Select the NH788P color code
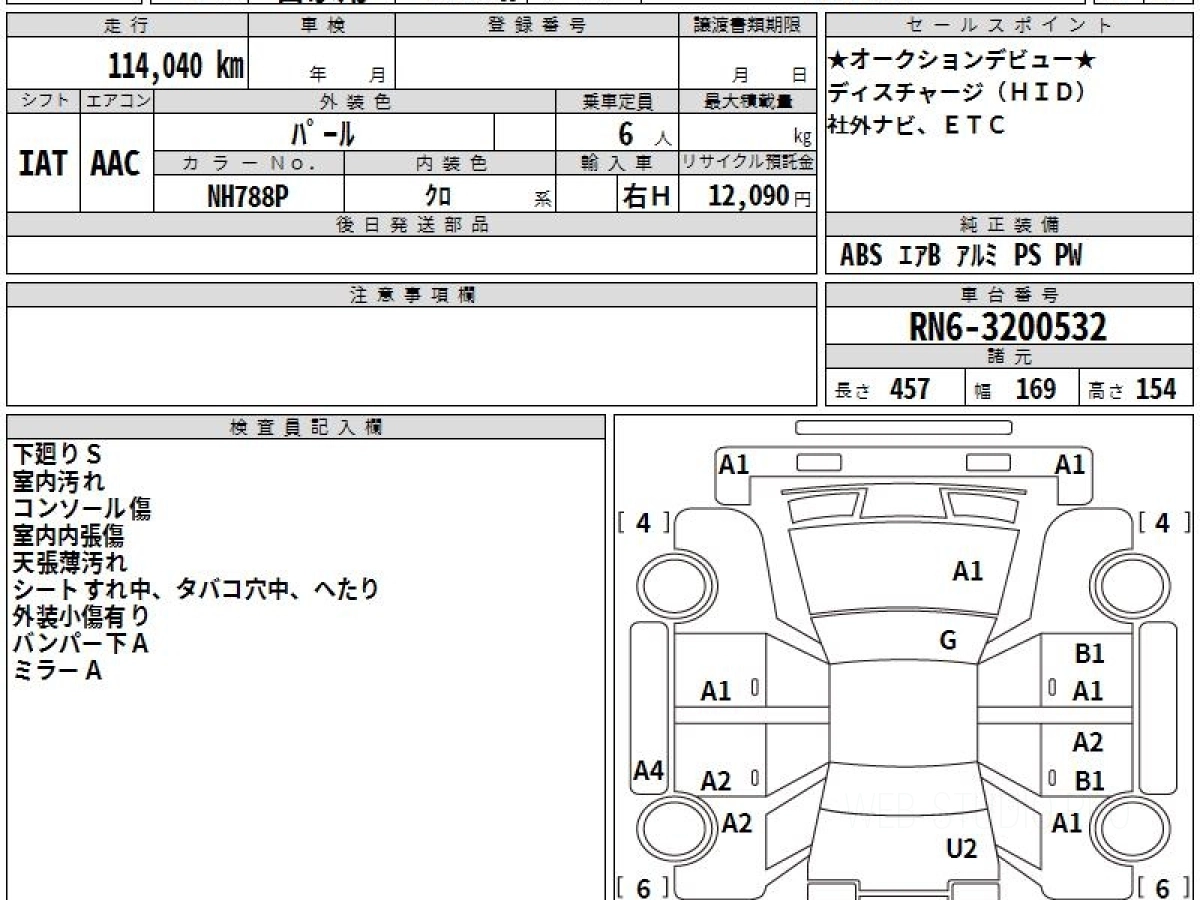The height and width of the screenshot is (900, 1200). 248,196
